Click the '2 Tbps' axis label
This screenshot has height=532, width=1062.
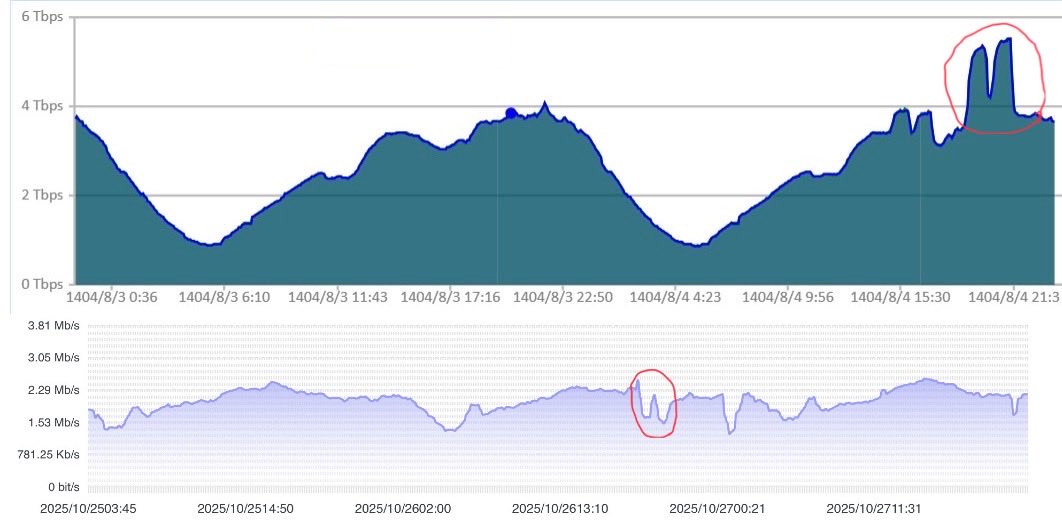pos(42,195)
